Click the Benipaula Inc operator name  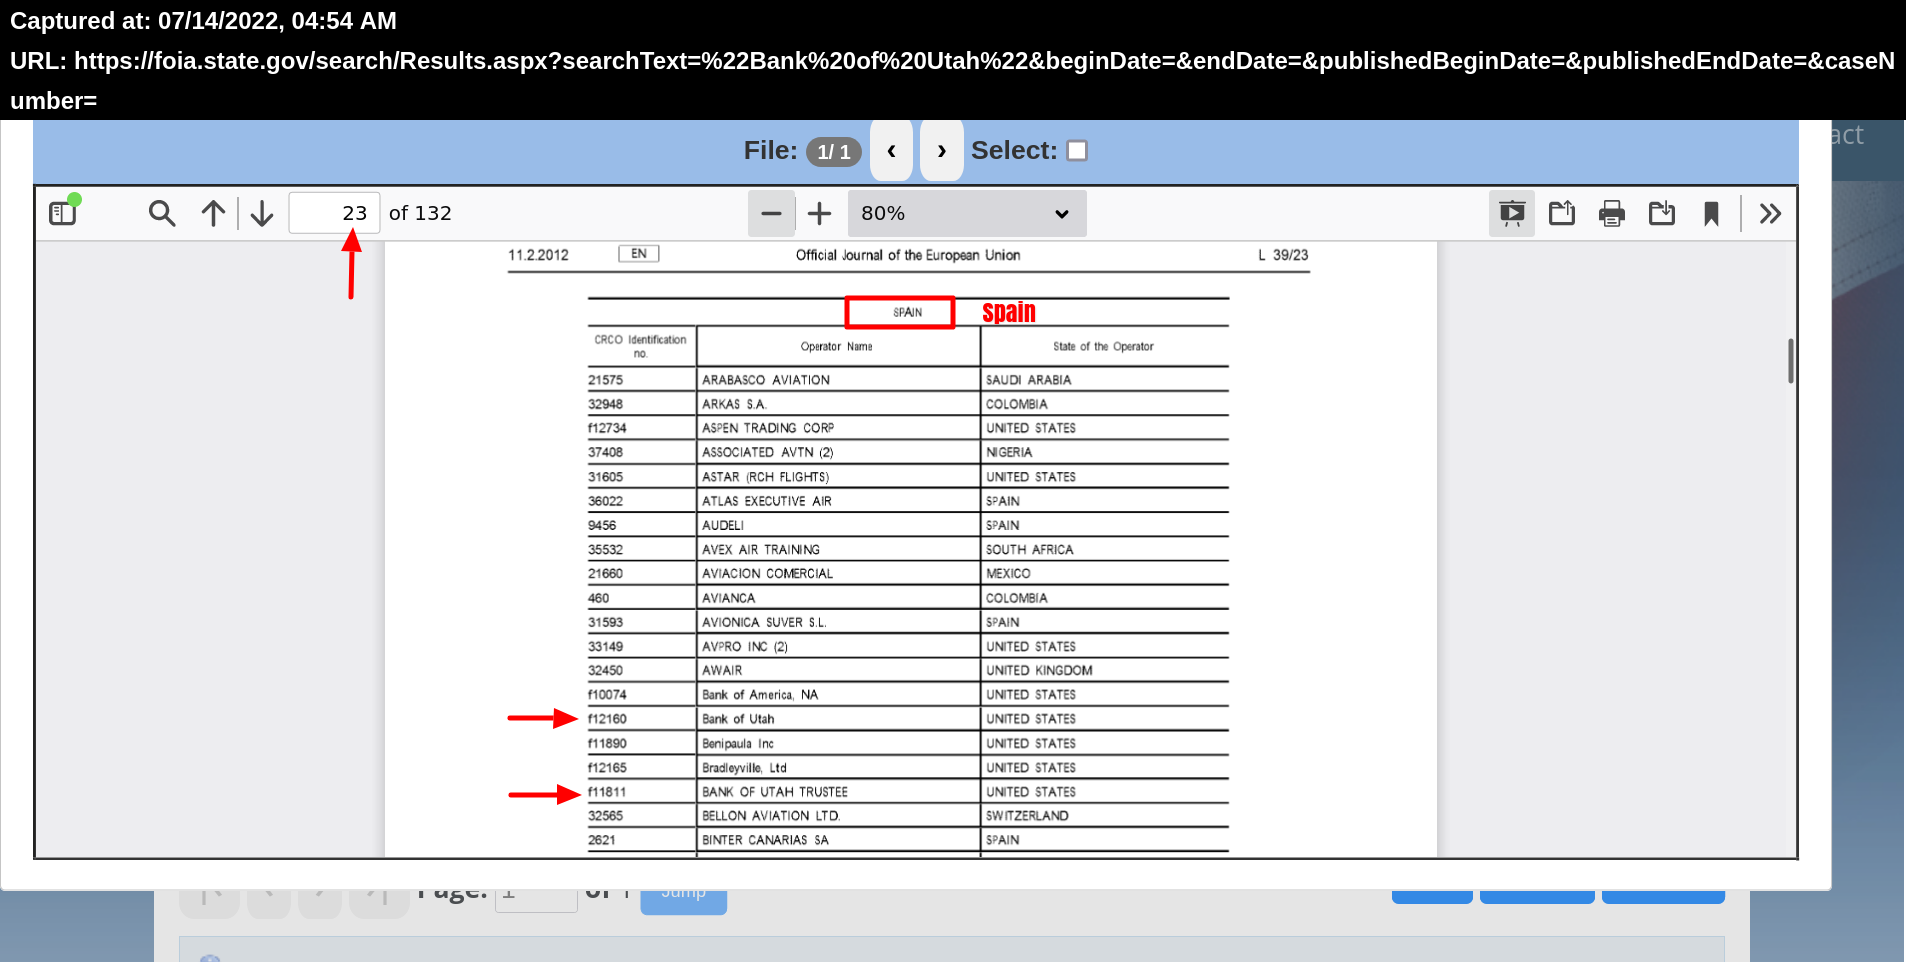[738, 744]
